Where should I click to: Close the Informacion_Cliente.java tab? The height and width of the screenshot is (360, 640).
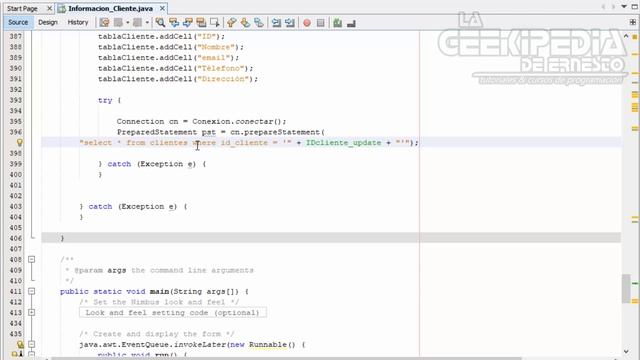click(162, 8)
